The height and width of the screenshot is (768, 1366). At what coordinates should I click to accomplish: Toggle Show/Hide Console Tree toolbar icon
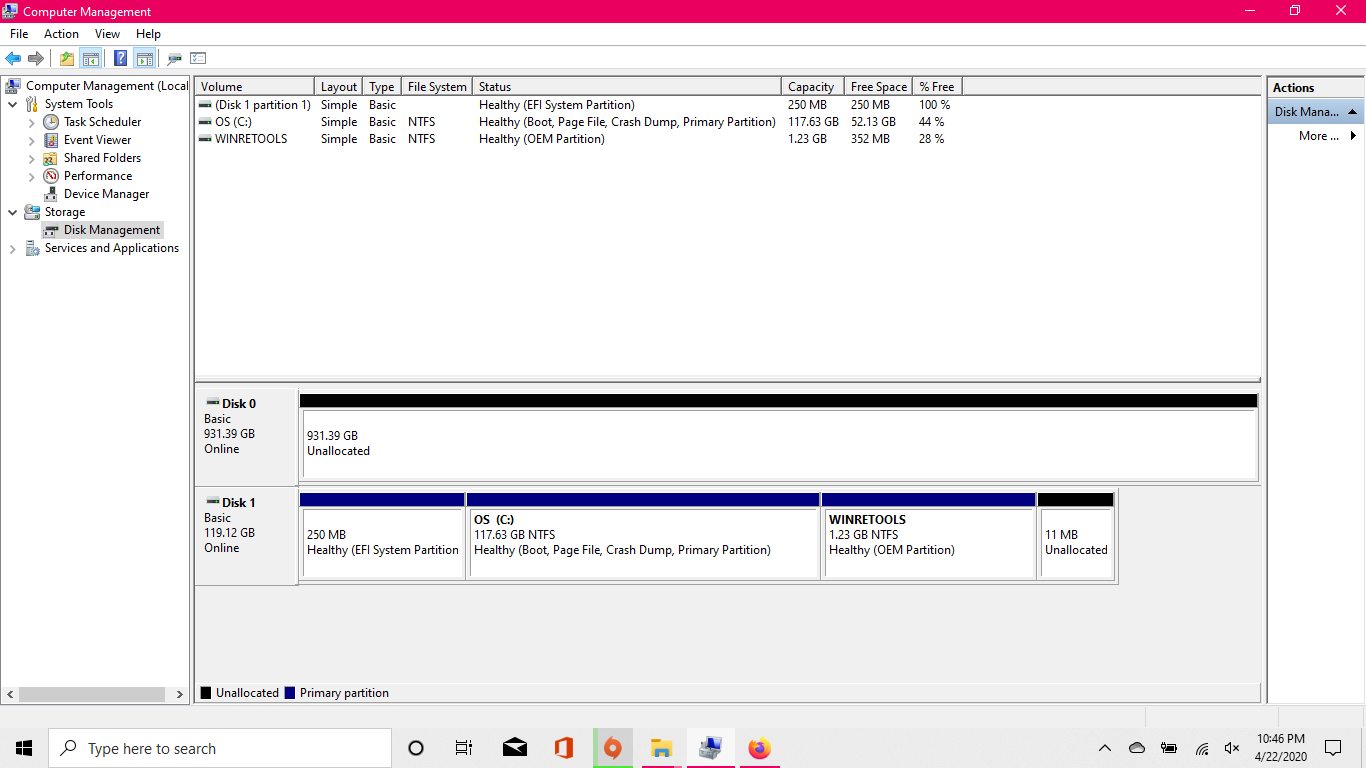coord(91,58)
